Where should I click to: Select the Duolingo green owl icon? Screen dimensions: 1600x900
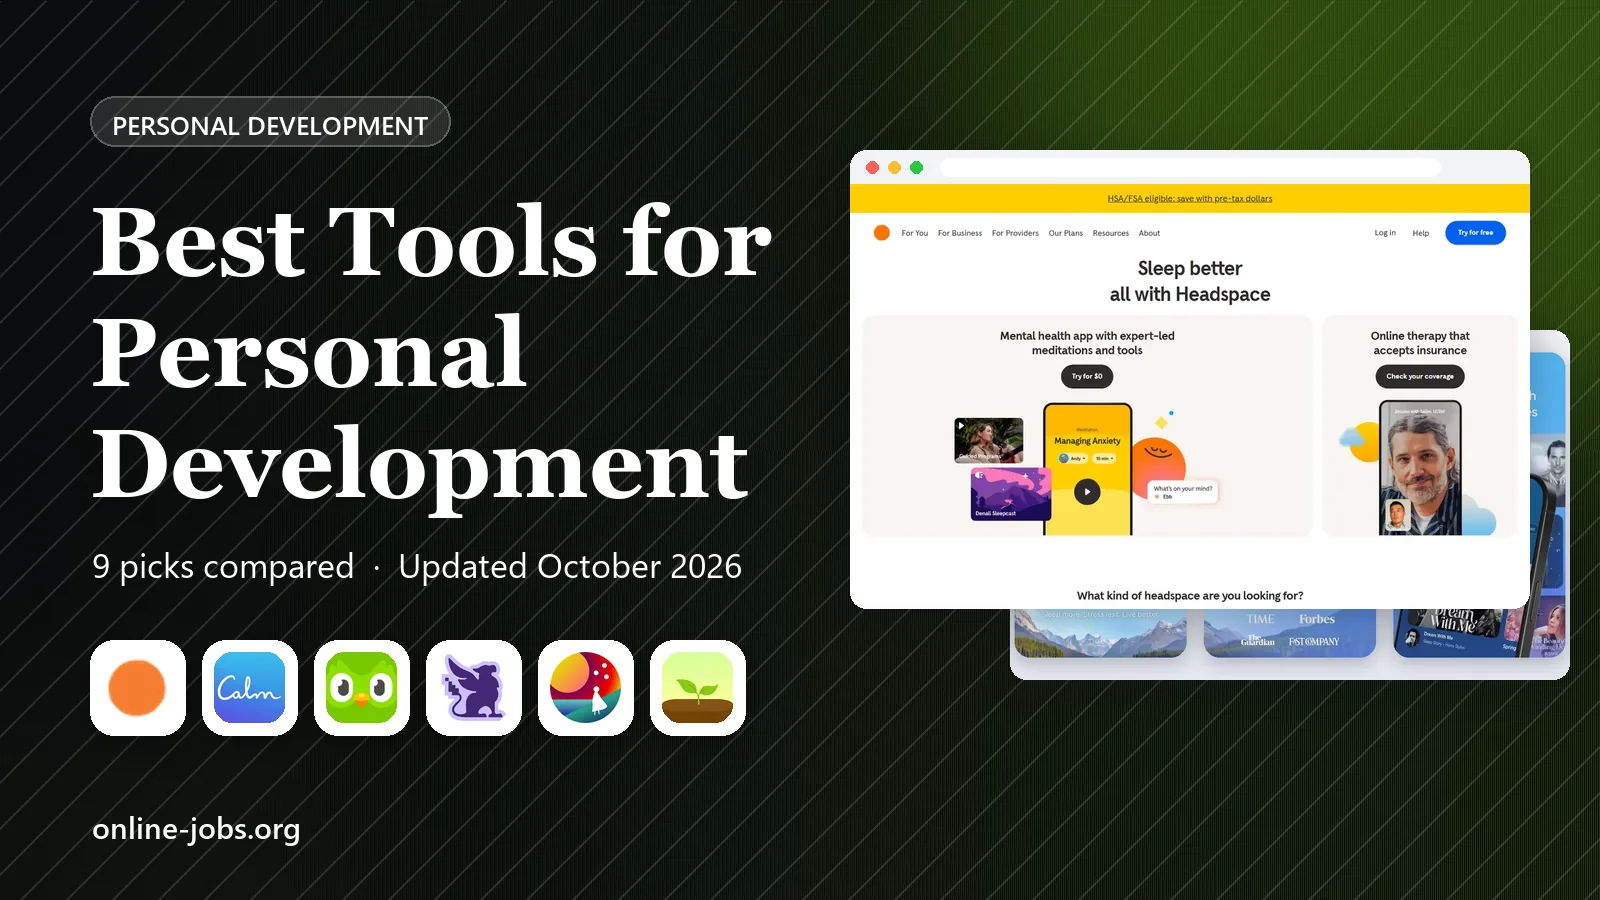362,688
